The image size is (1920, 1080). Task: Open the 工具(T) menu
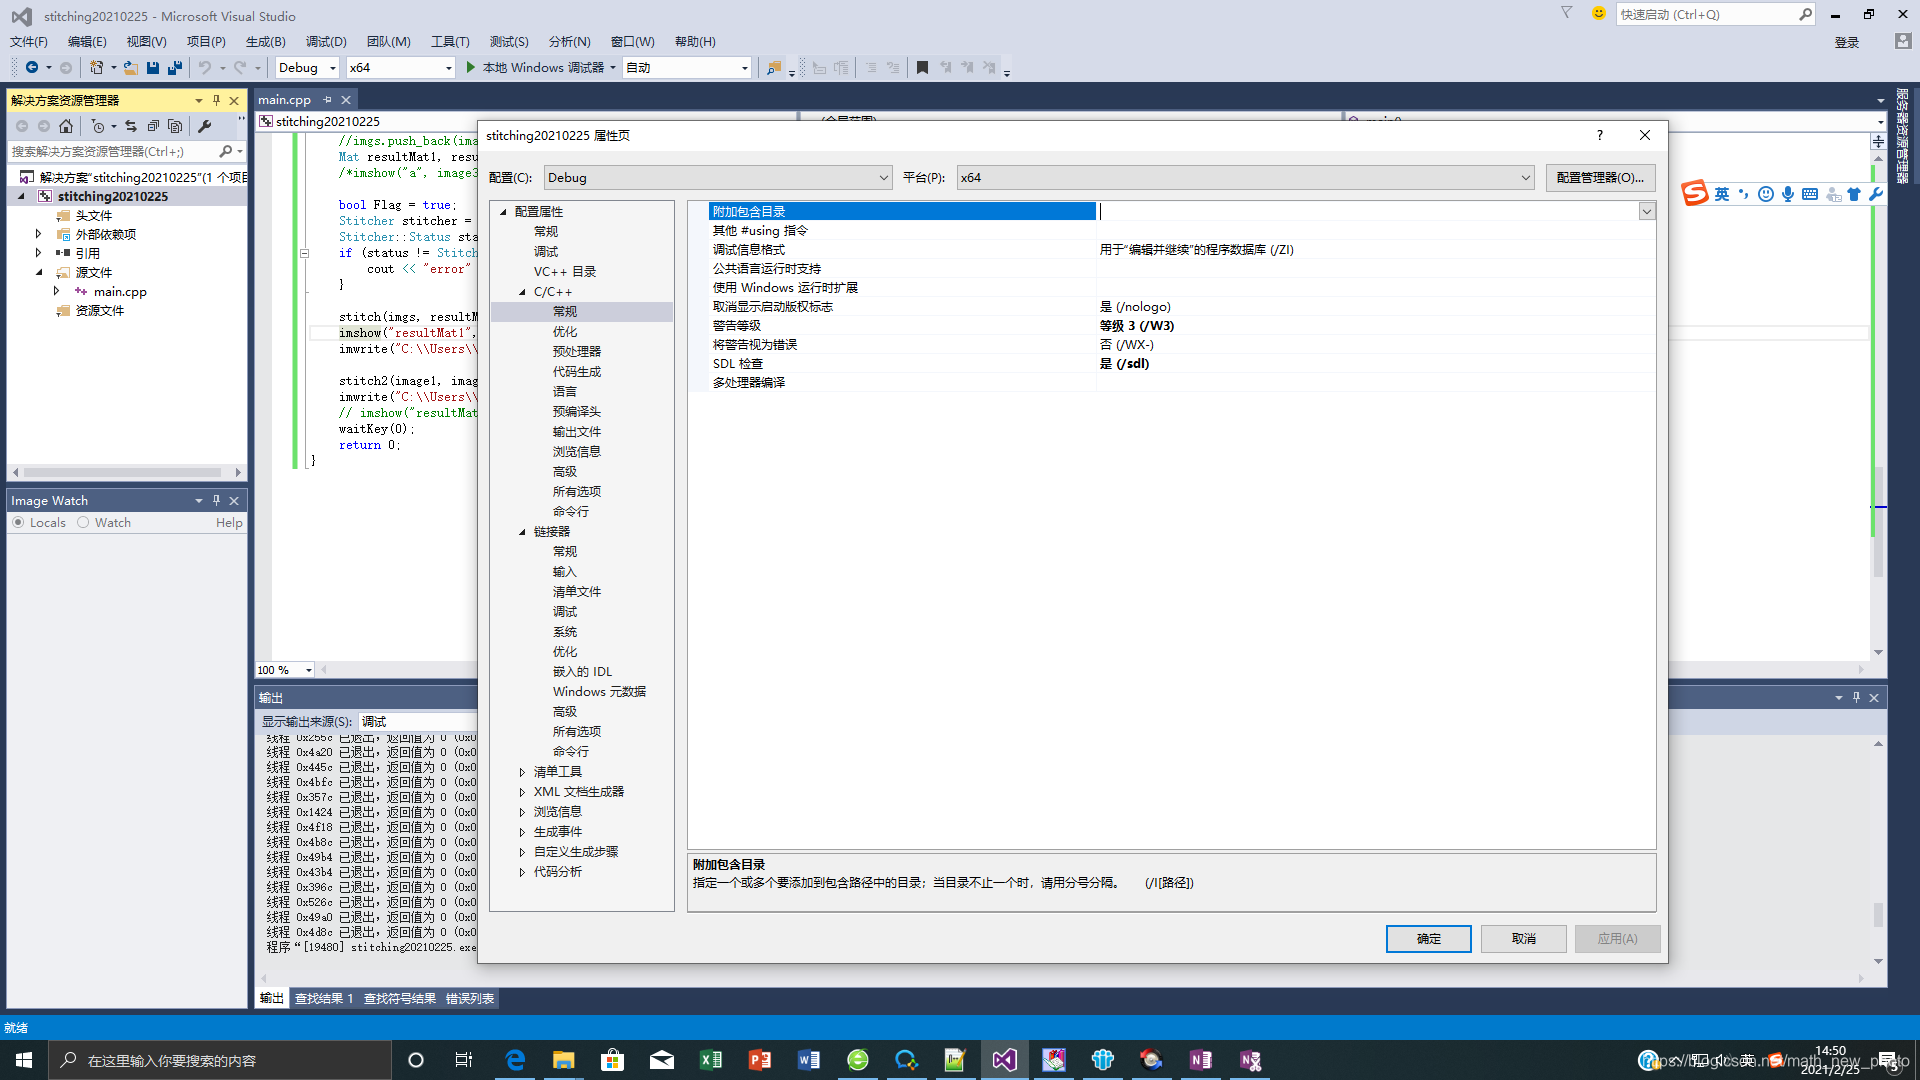450,42
